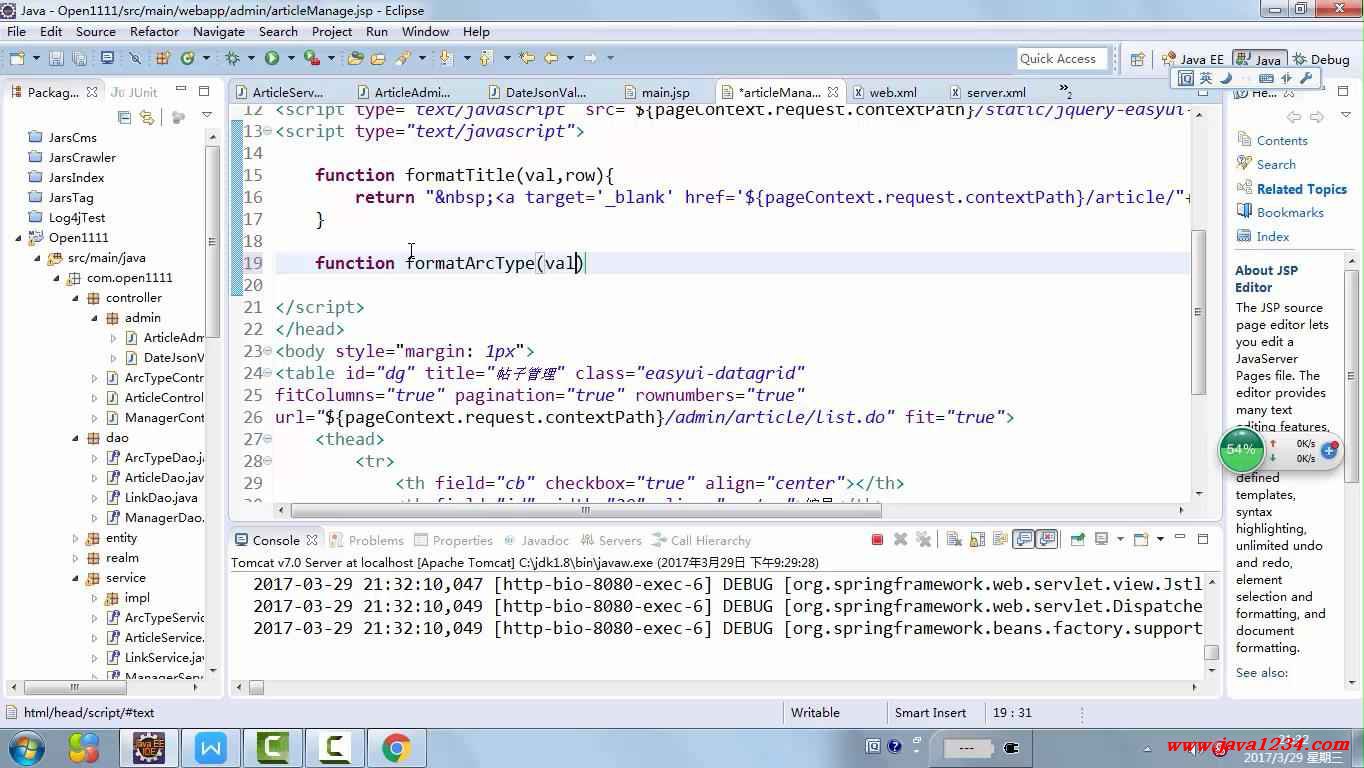Click Link with Editor in Package Explorer

click(146, 117)
